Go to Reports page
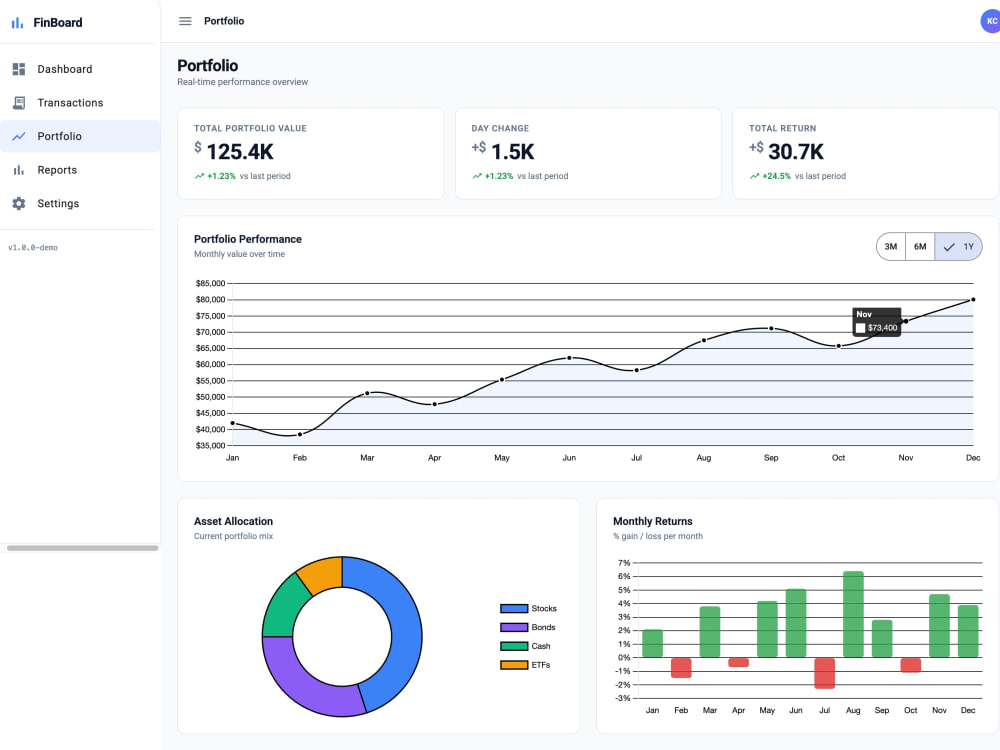1000x750 pixels. pyautogui.click(x=80, y=170)
